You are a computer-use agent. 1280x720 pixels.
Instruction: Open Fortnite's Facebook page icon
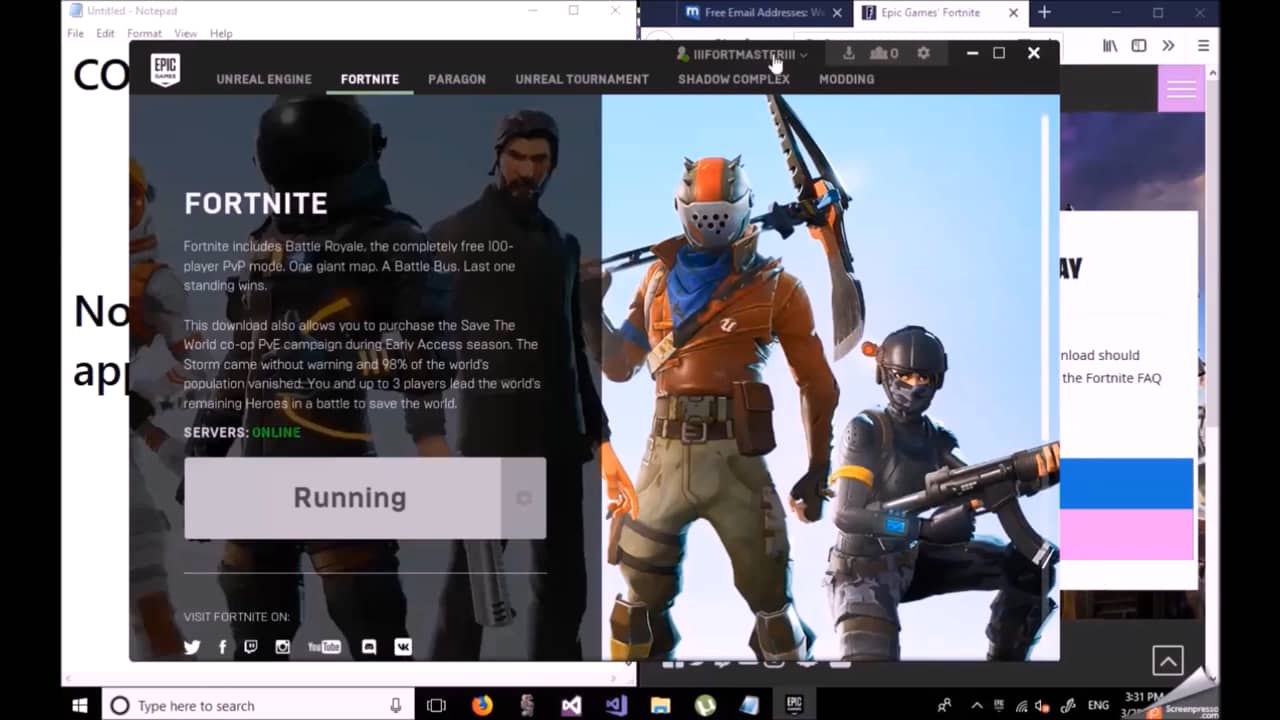click(222, 647)
